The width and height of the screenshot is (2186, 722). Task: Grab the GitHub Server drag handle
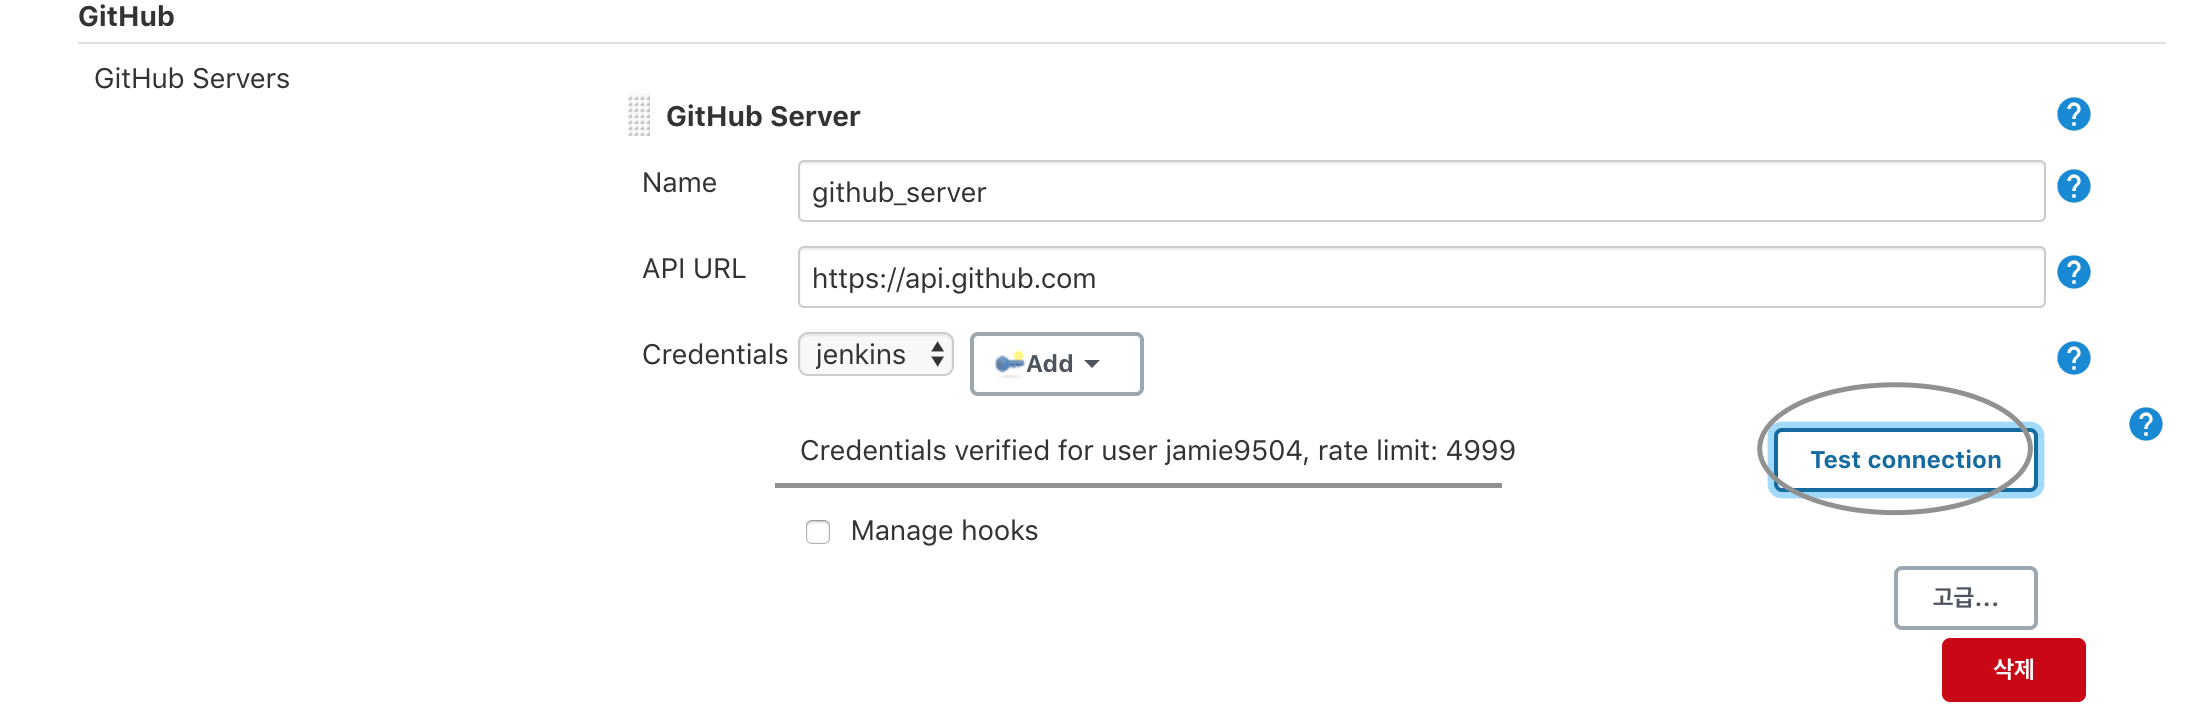(639, 116)
